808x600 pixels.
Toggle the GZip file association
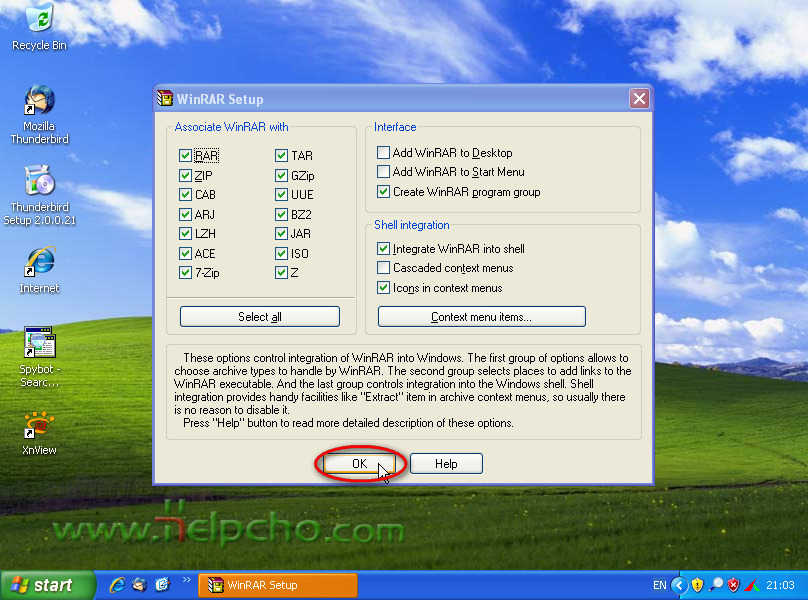pos(281,175)
